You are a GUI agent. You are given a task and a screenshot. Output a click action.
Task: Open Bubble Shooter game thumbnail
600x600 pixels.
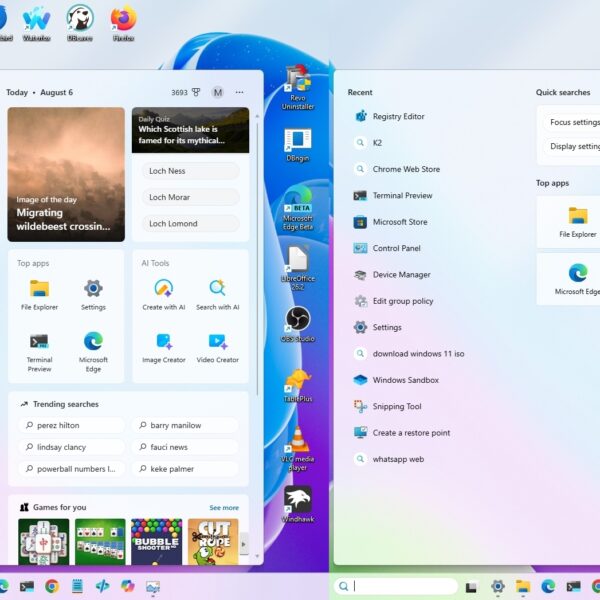tap(157, 541)
